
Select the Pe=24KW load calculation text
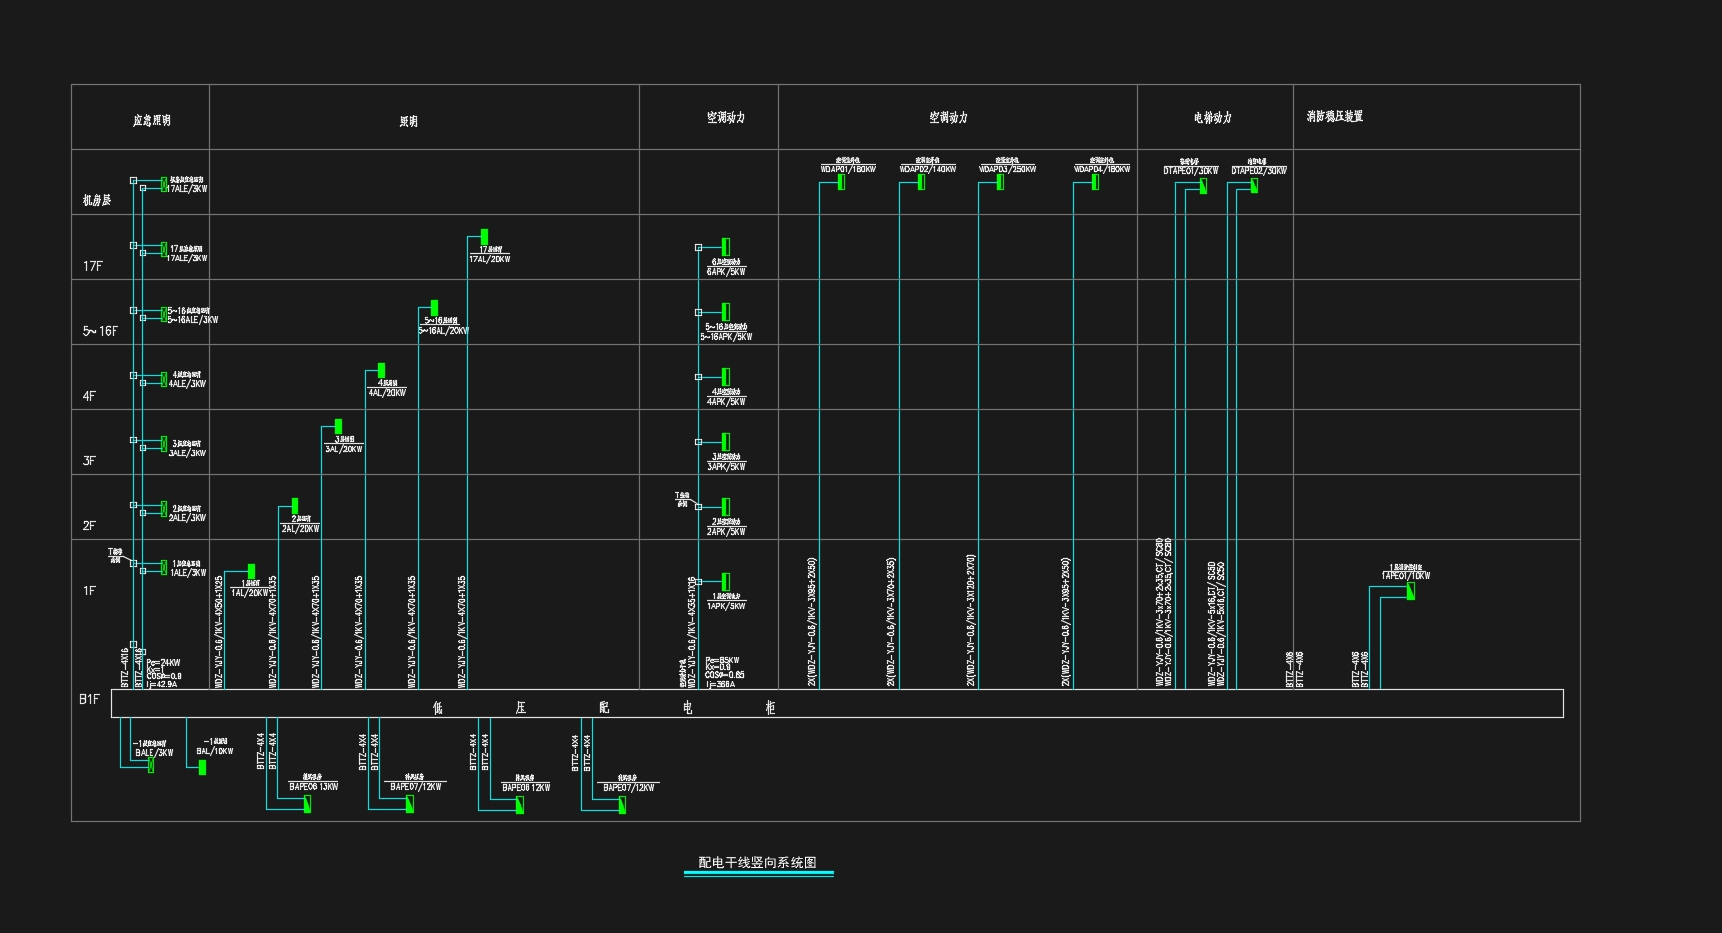pyautogui.click(x=164, y=662)
